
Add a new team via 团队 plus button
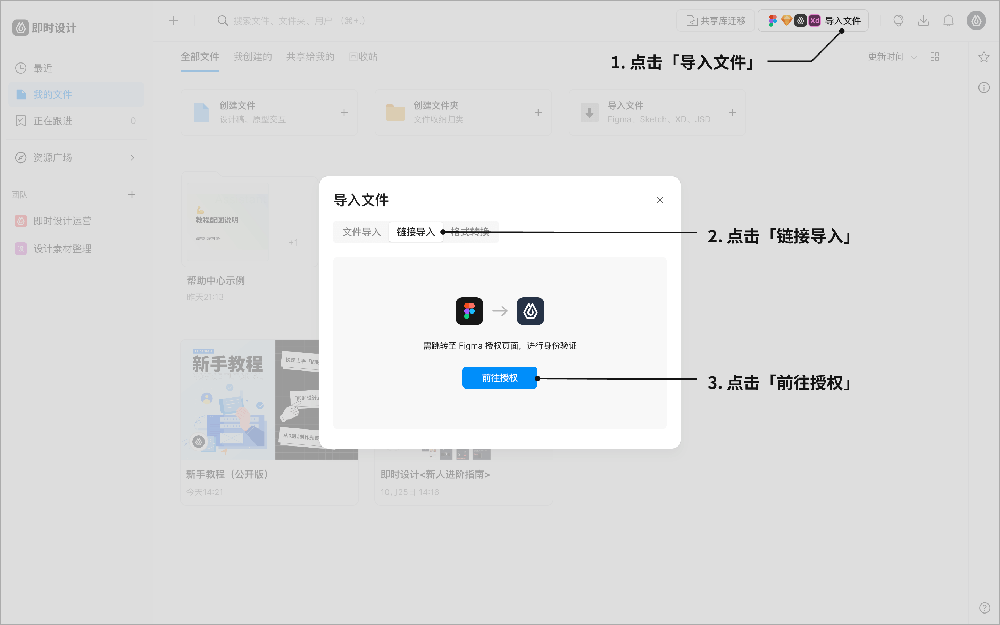pos(131,193)
